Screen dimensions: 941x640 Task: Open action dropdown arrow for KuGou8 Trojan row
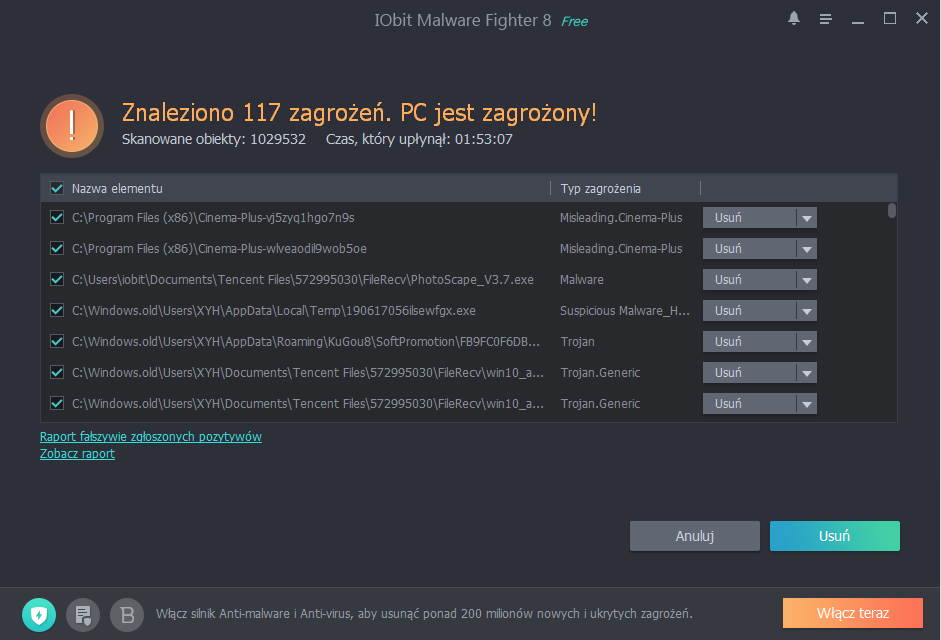click(x=807, y=342)
